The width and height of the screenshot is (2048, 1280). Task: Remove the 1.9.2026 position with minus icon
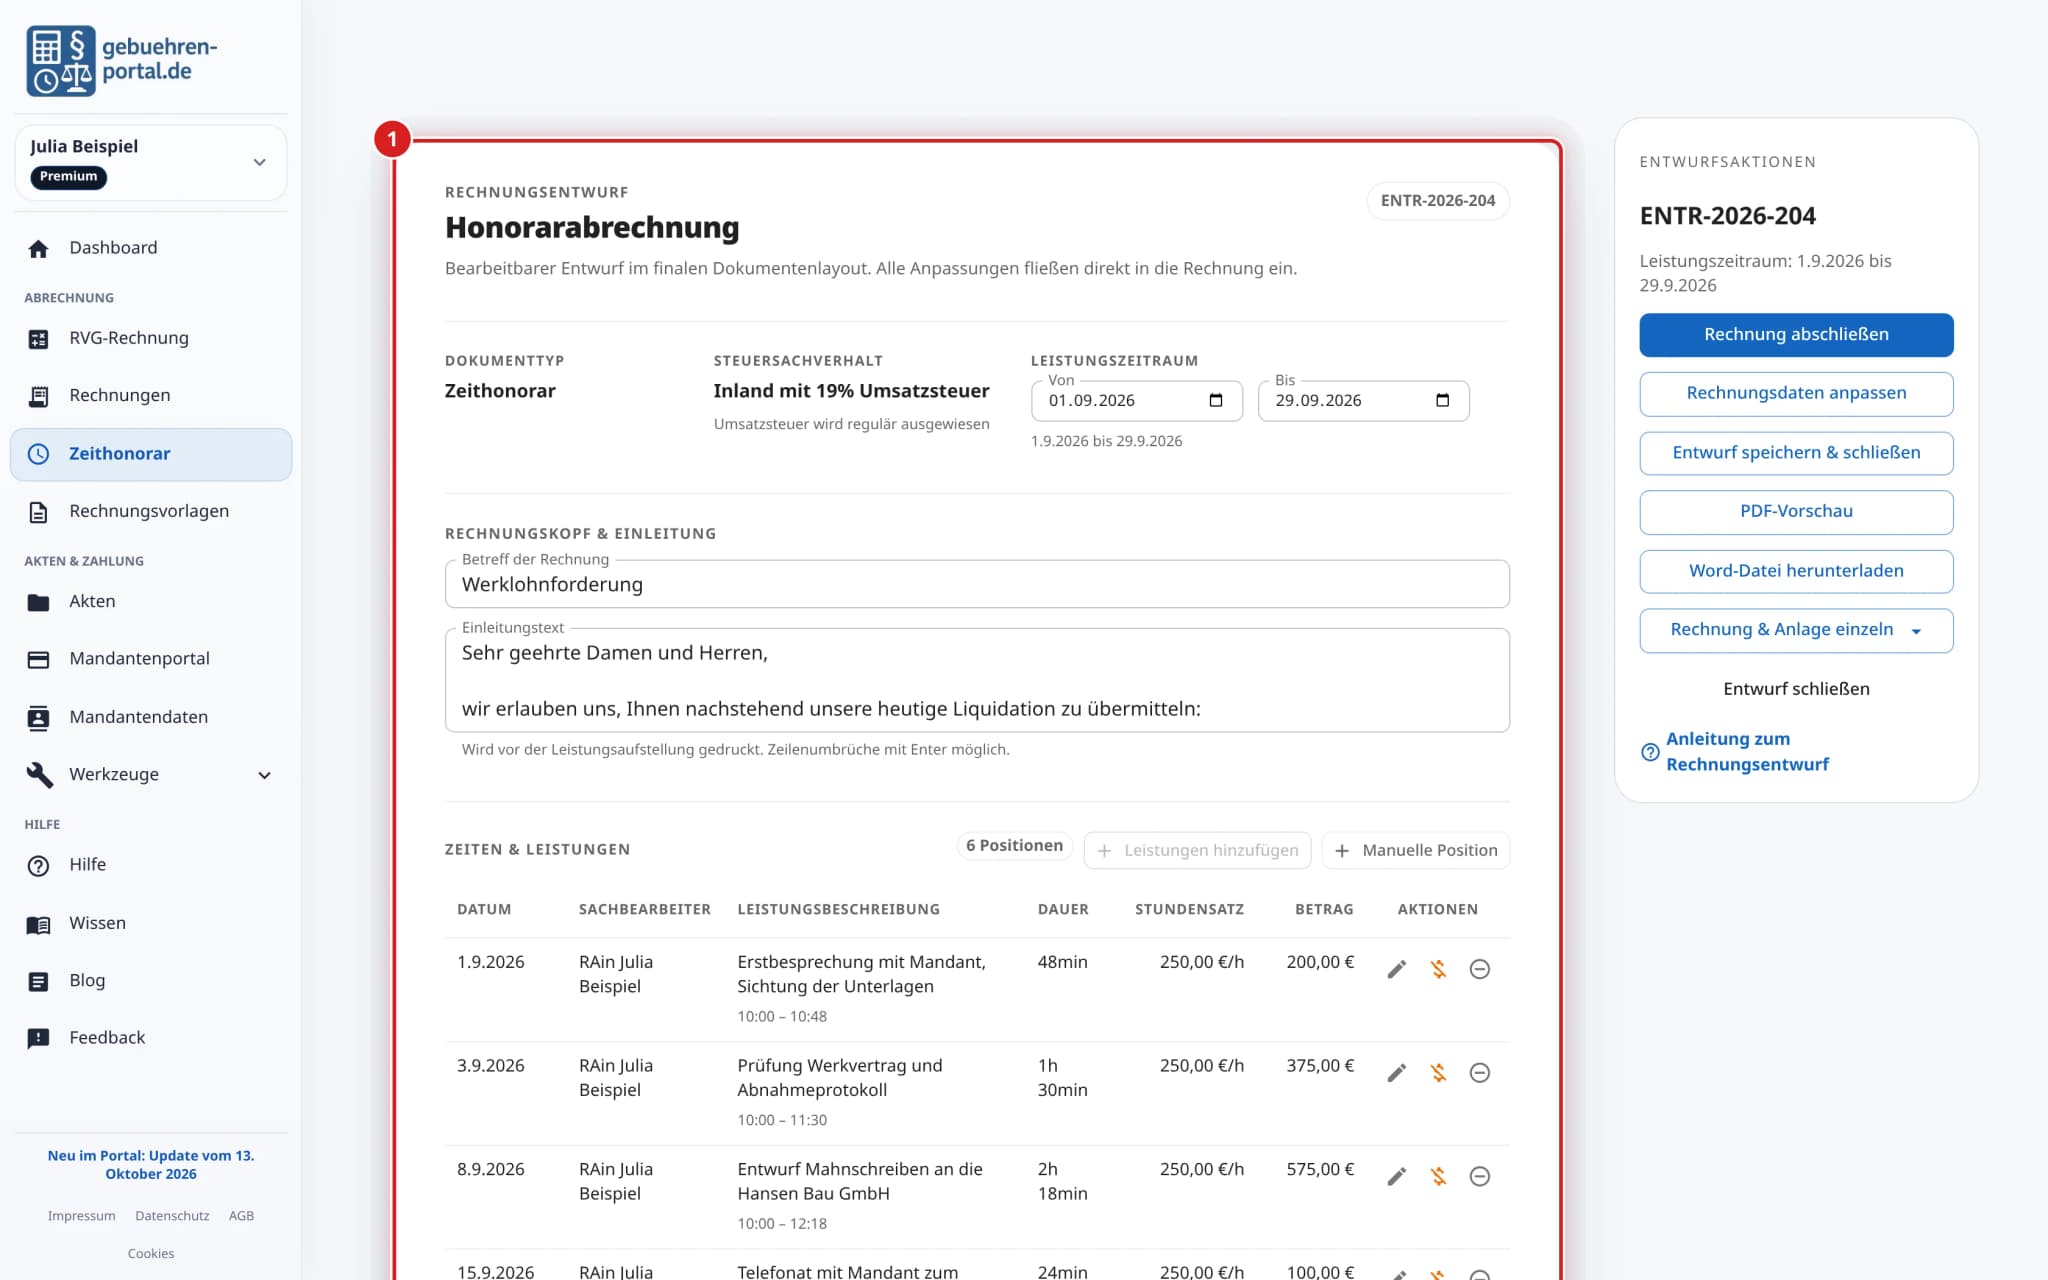[1480, 969]
